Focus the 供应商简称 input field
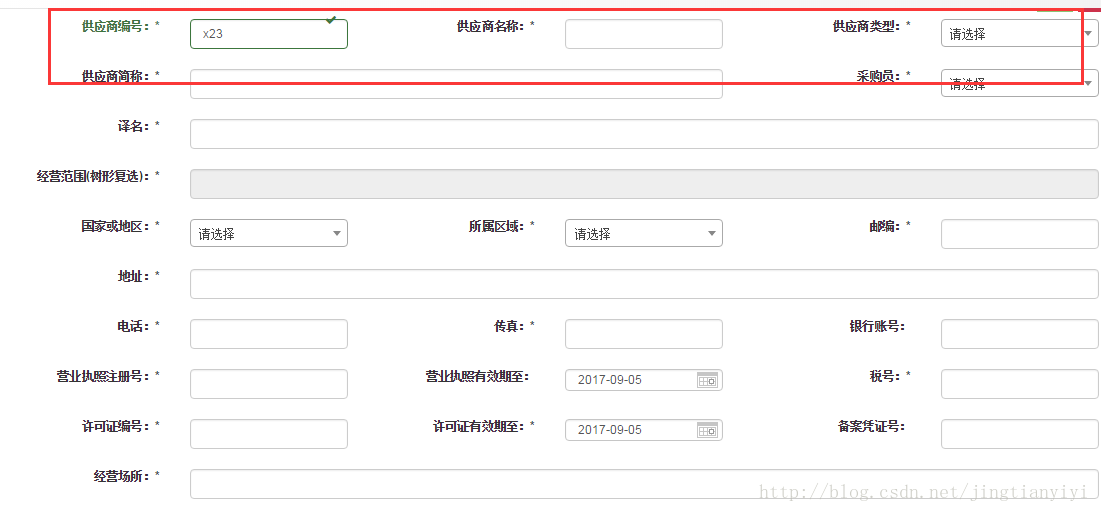 tap(456, 84)
